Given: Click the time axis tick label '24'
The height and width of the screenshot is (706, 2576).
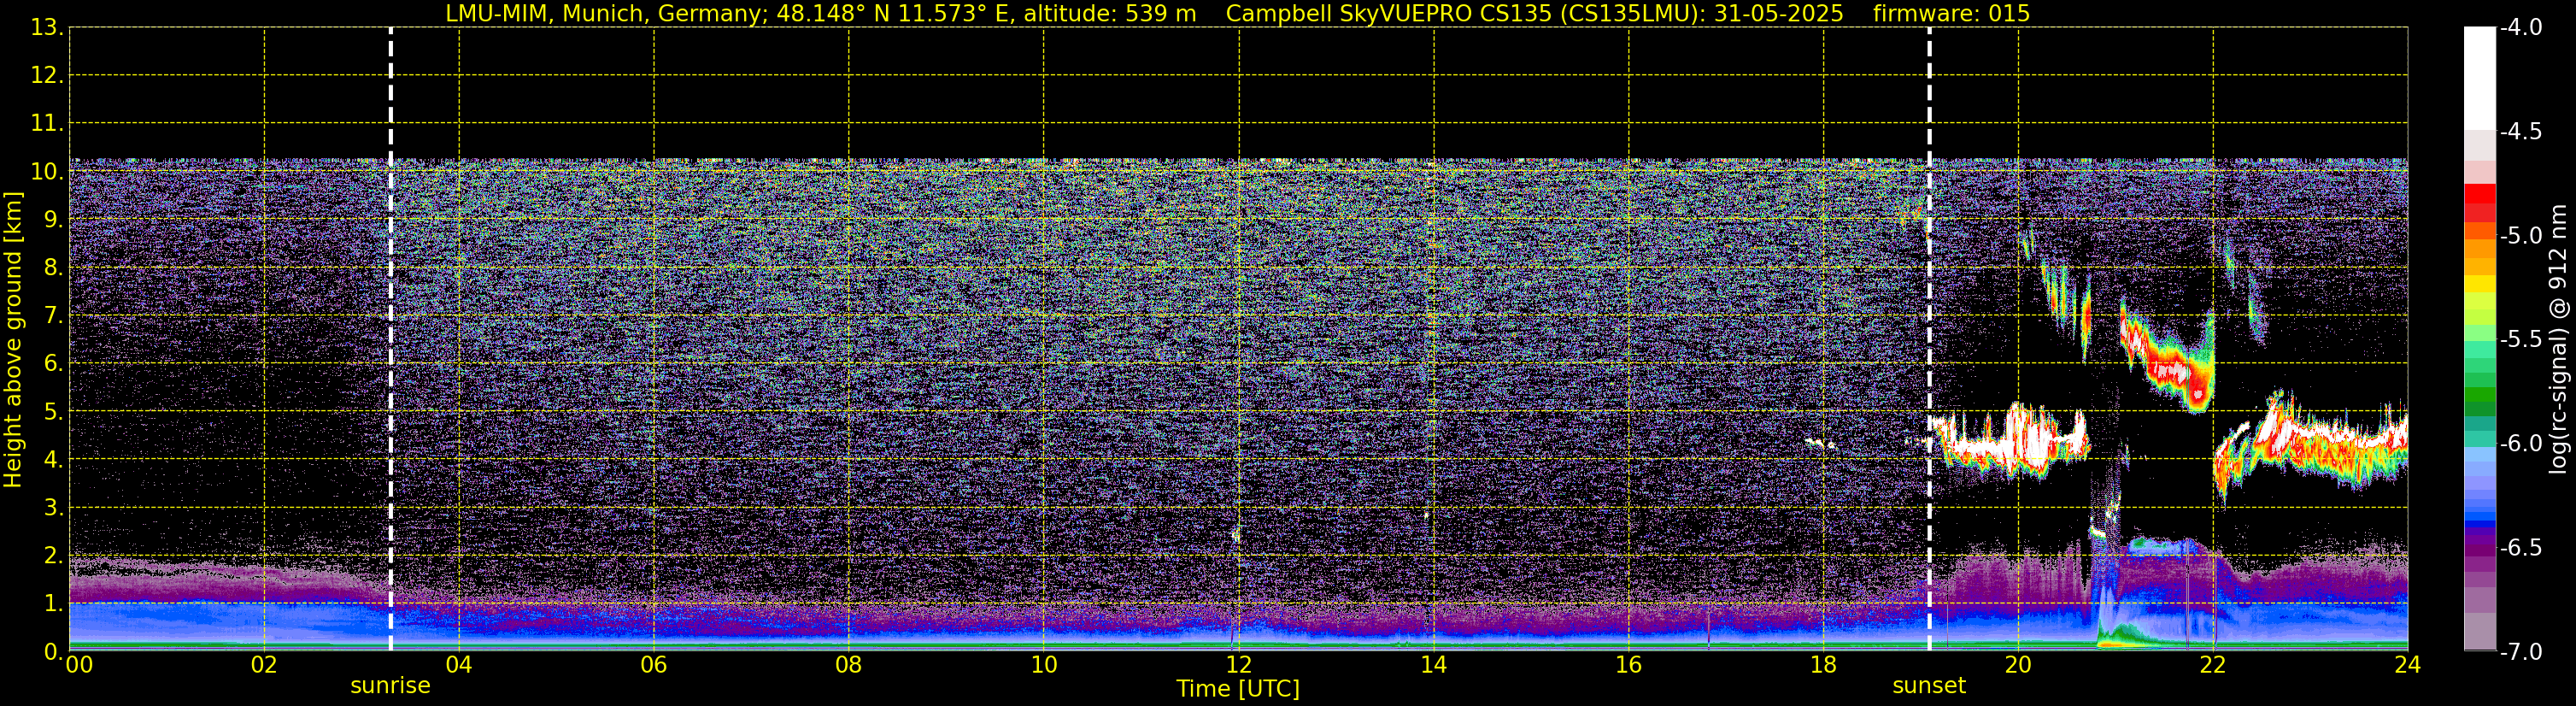Looking at the screenshot, I should tap(2408, 665).
